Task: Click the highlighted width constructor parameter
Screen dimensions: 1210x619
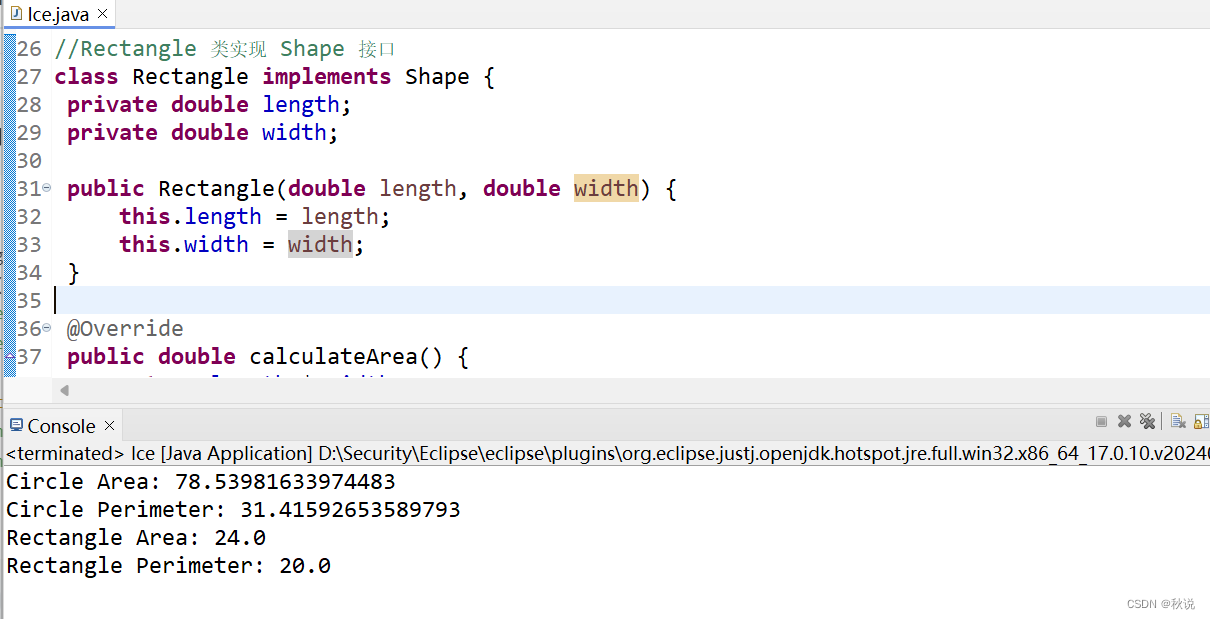Action: click(606, 188)
